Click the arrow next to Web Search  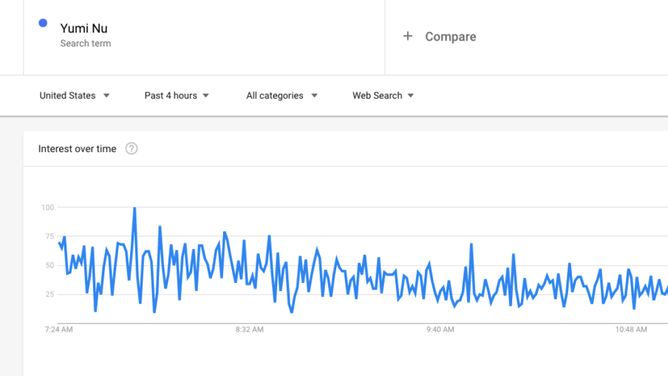[x=411, y=95]
